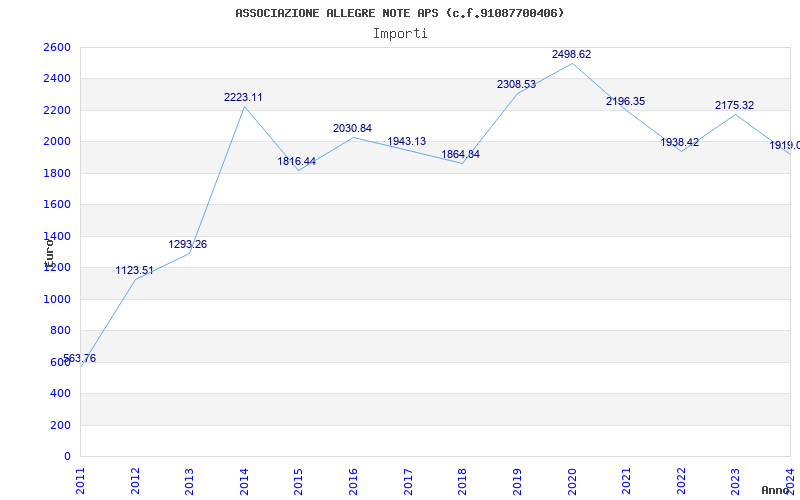
Task: Click the x-axis year 2018
Action: [x=462, y=481]
